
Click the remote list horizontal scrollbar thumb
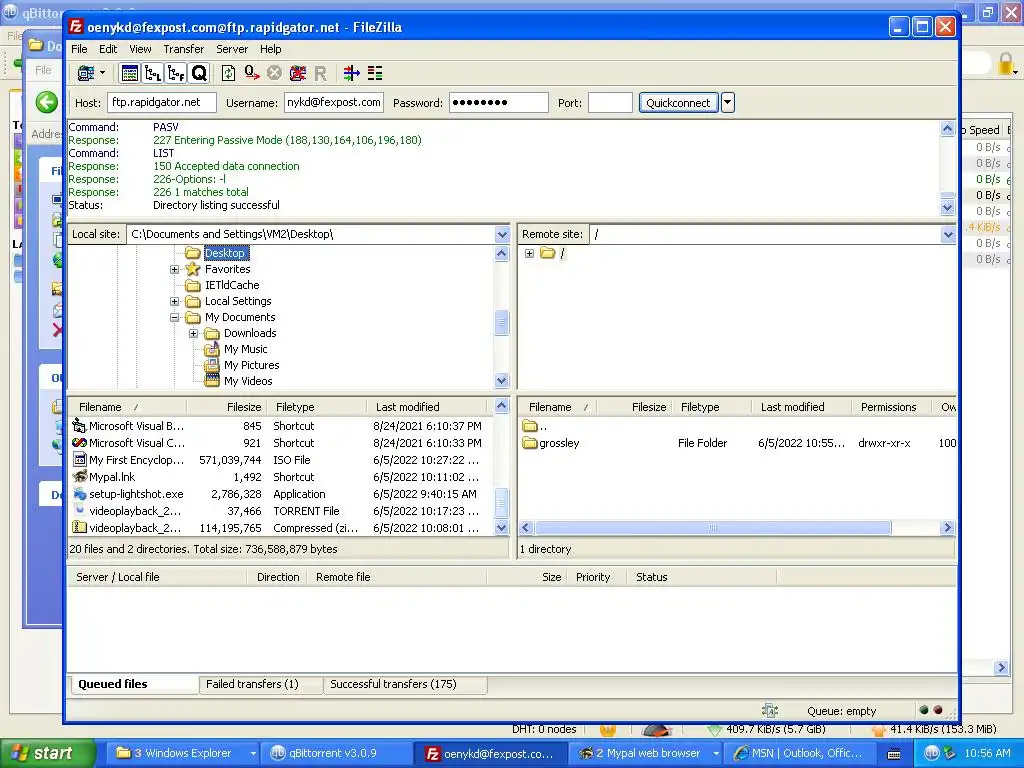712,528
